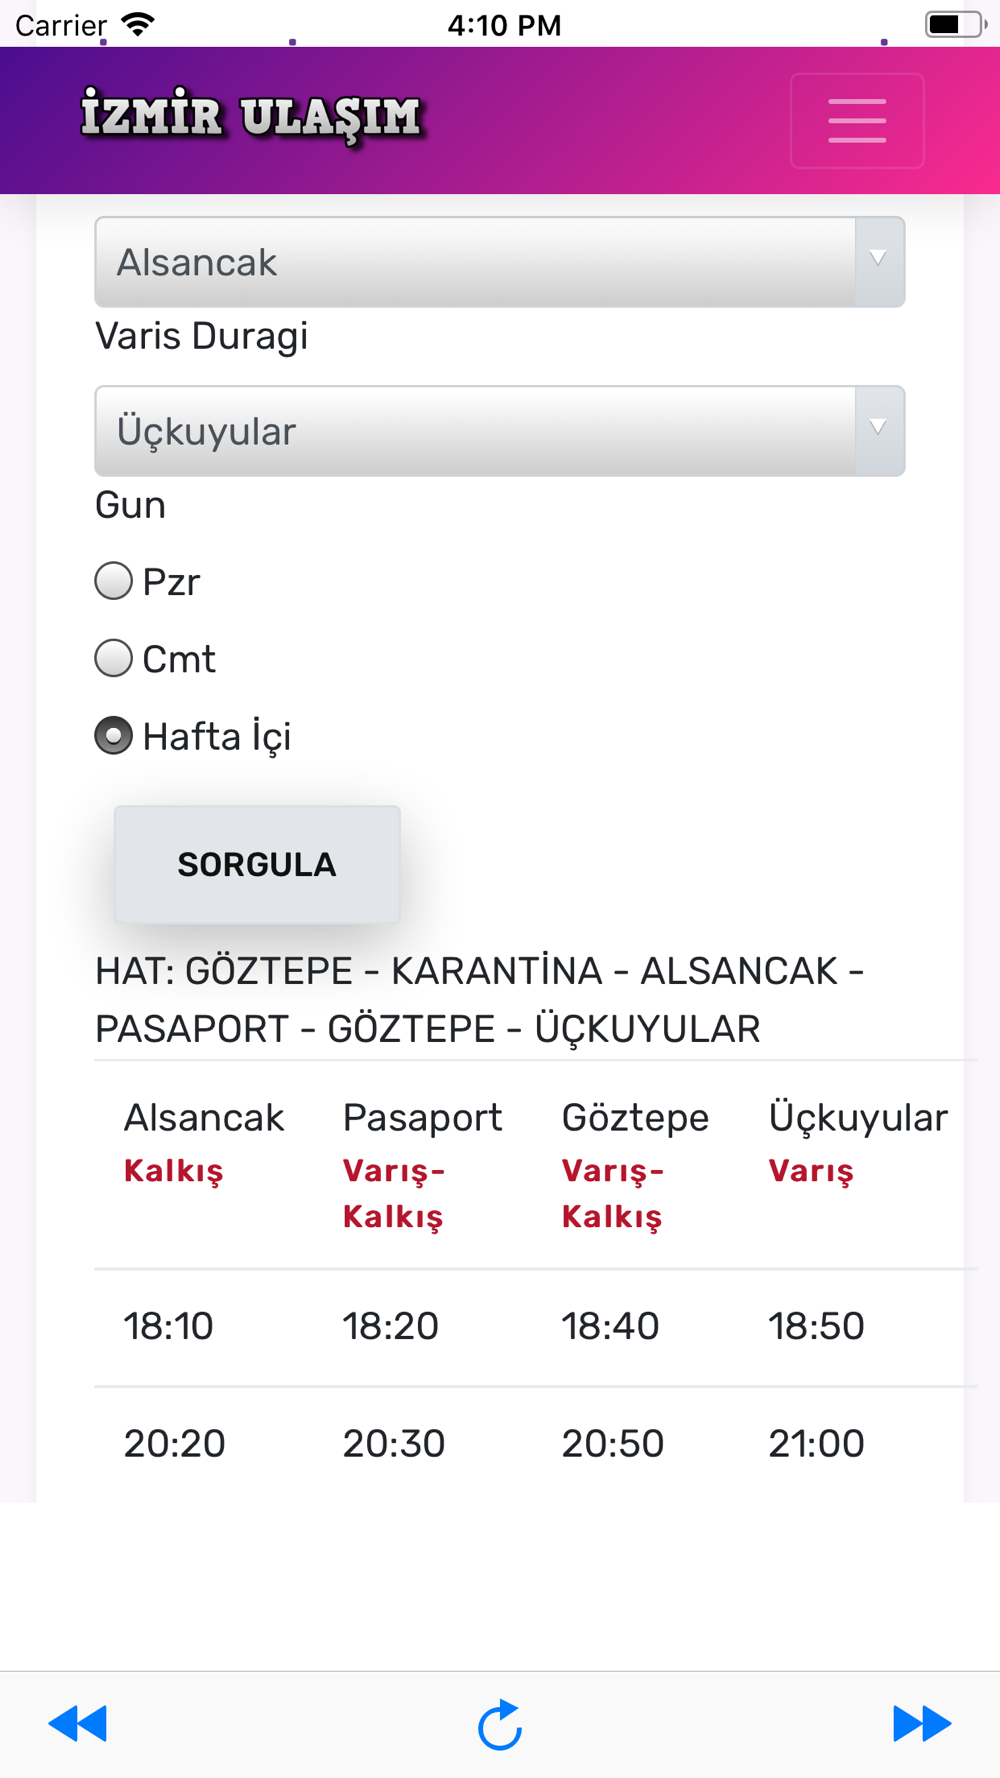1000x1778 pixels.
Task: Reload the page with the refresh icon
Action: 500,1724
